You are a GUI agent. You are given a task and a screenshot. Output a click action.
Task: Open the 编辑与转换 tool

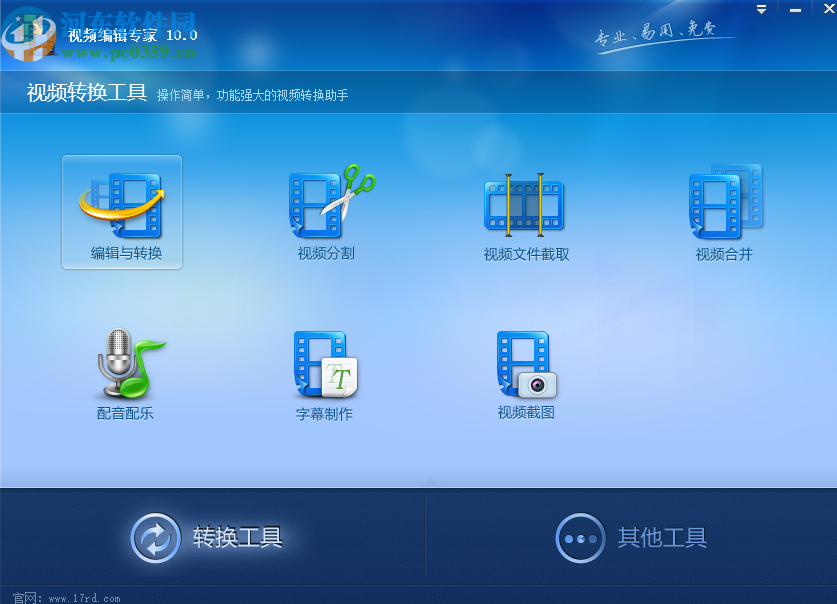[x=122, y=212]
